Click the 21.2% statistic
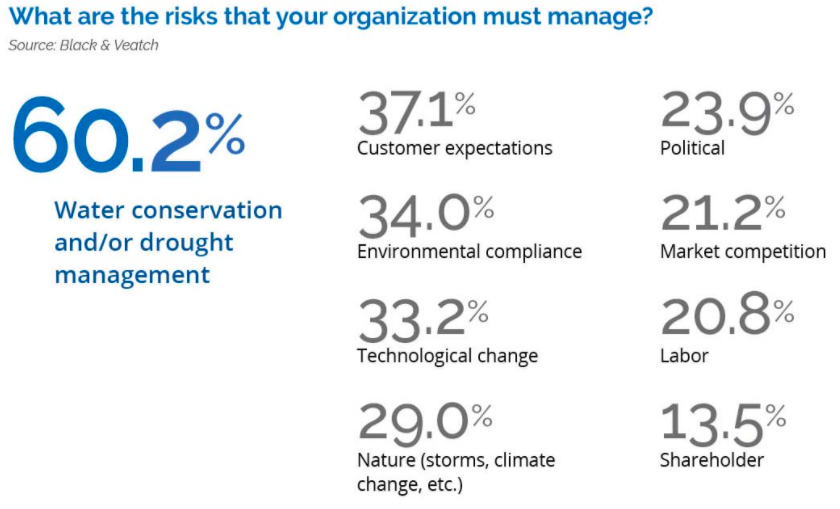 (723, 215)
